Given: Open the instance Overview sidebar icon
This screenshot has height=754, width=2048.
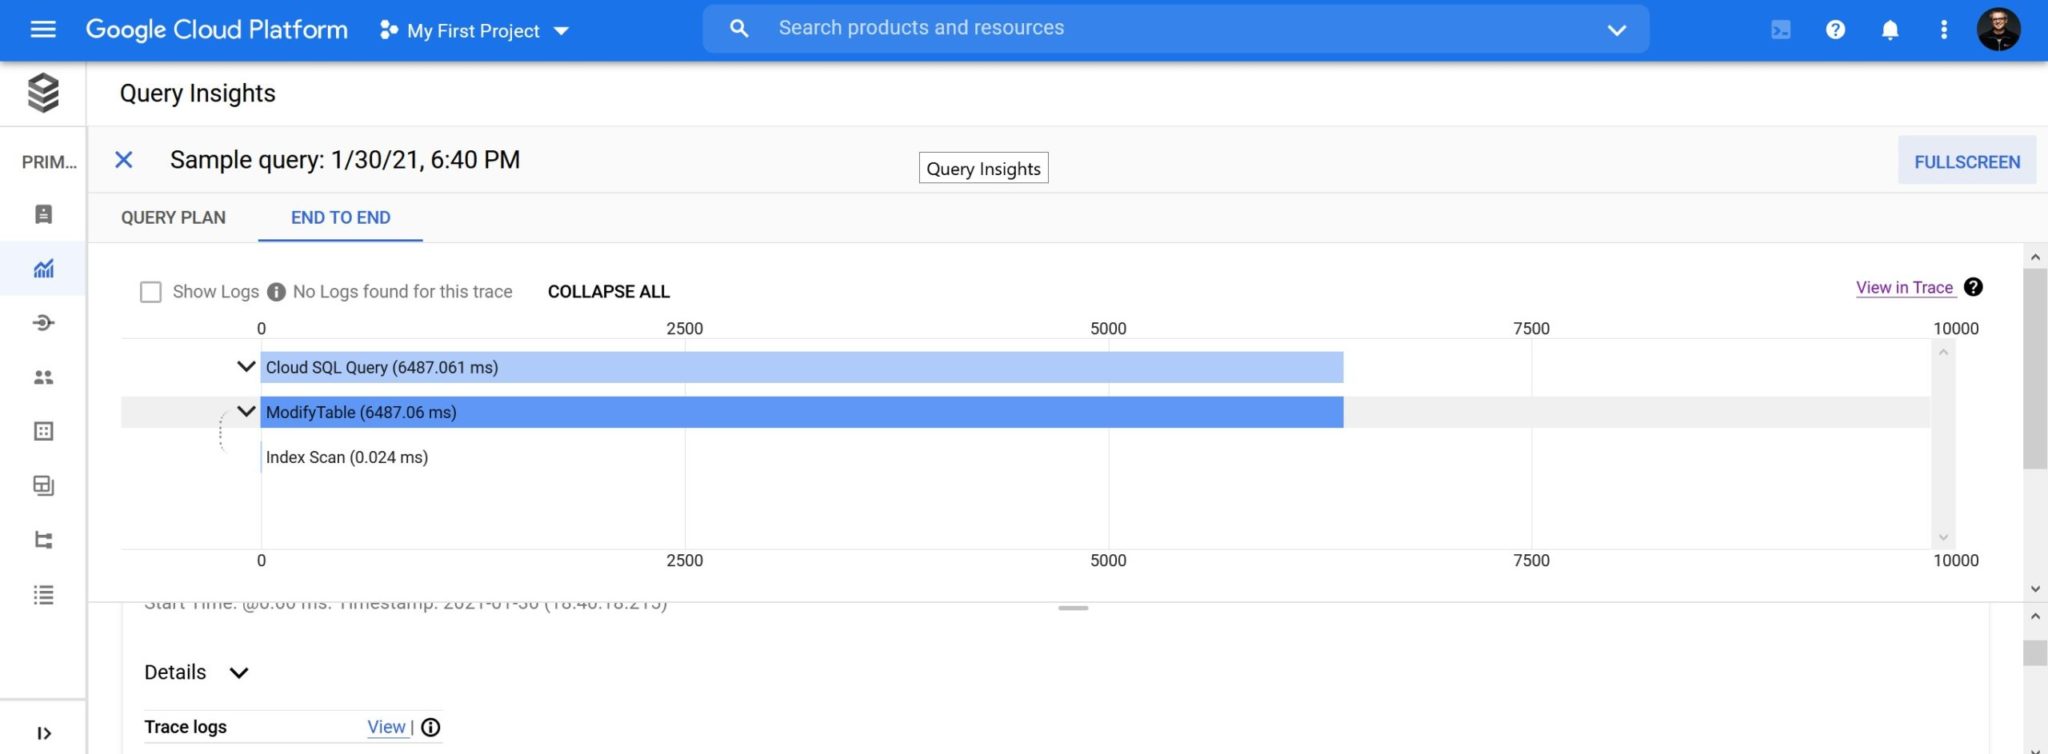Looking at the screenshot, I should pos(43,214).
